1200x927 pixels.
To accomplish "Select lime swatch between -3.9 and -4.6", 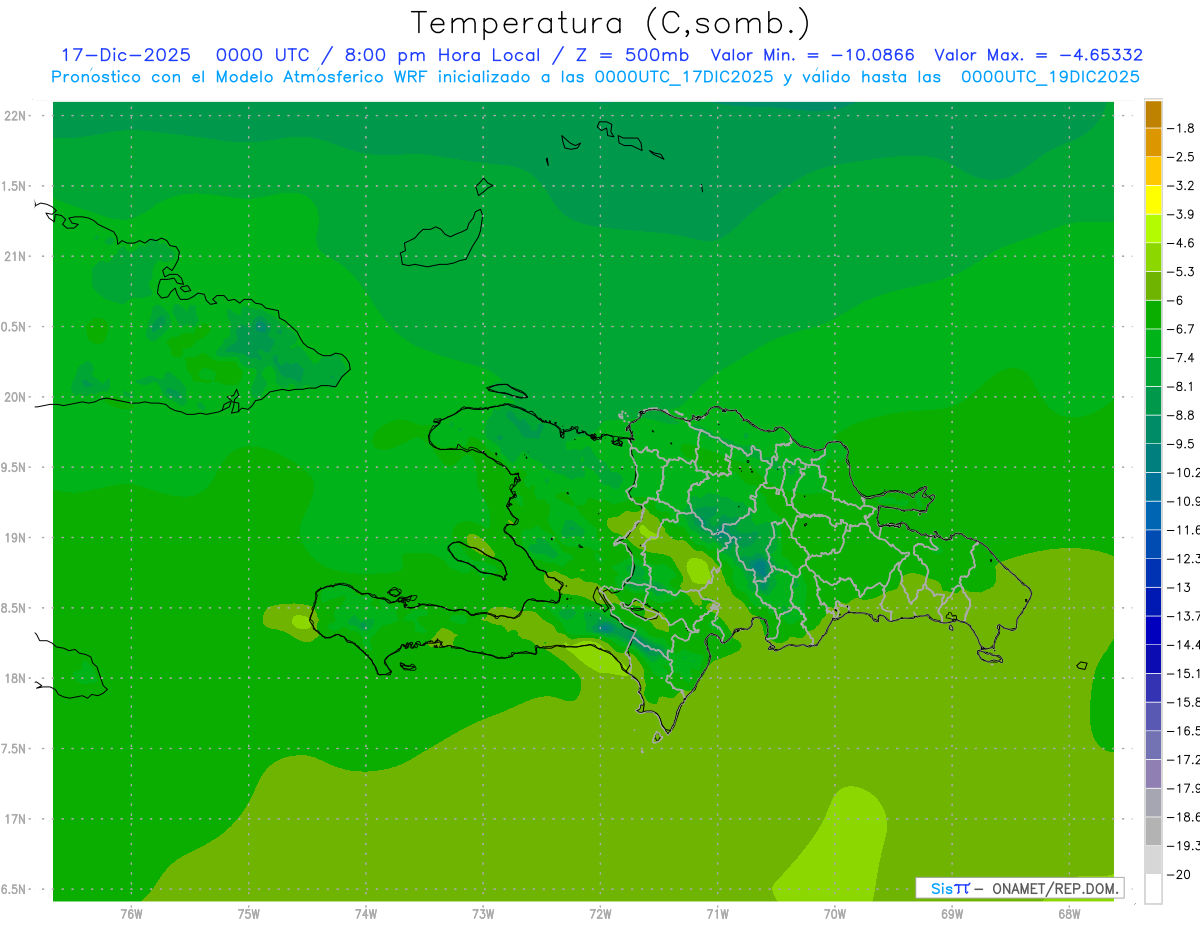I will (1153, 228).
